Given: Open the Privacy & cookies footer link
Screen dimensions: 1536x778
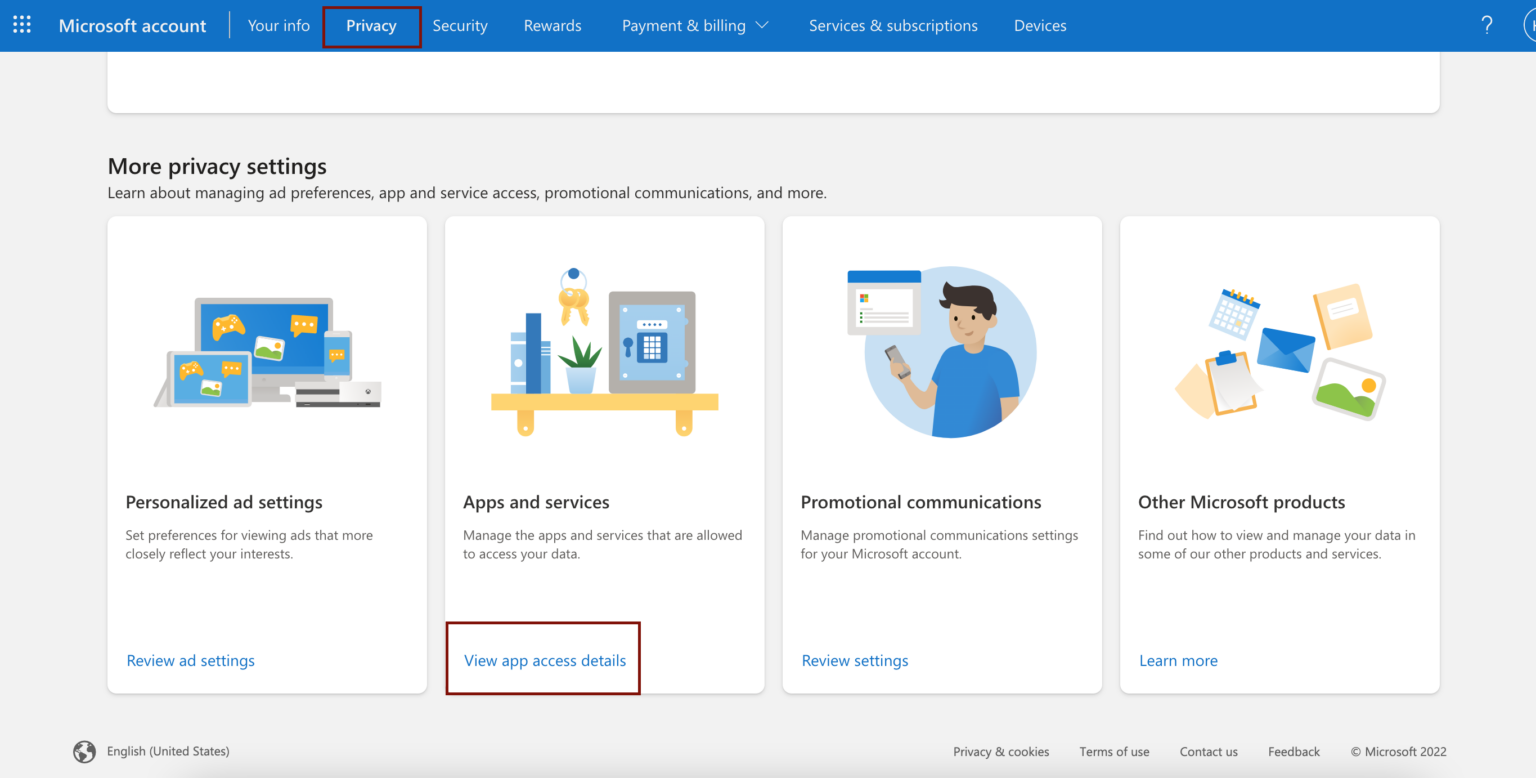Looking at the screenshot, I should click(x=1001, y=752).
